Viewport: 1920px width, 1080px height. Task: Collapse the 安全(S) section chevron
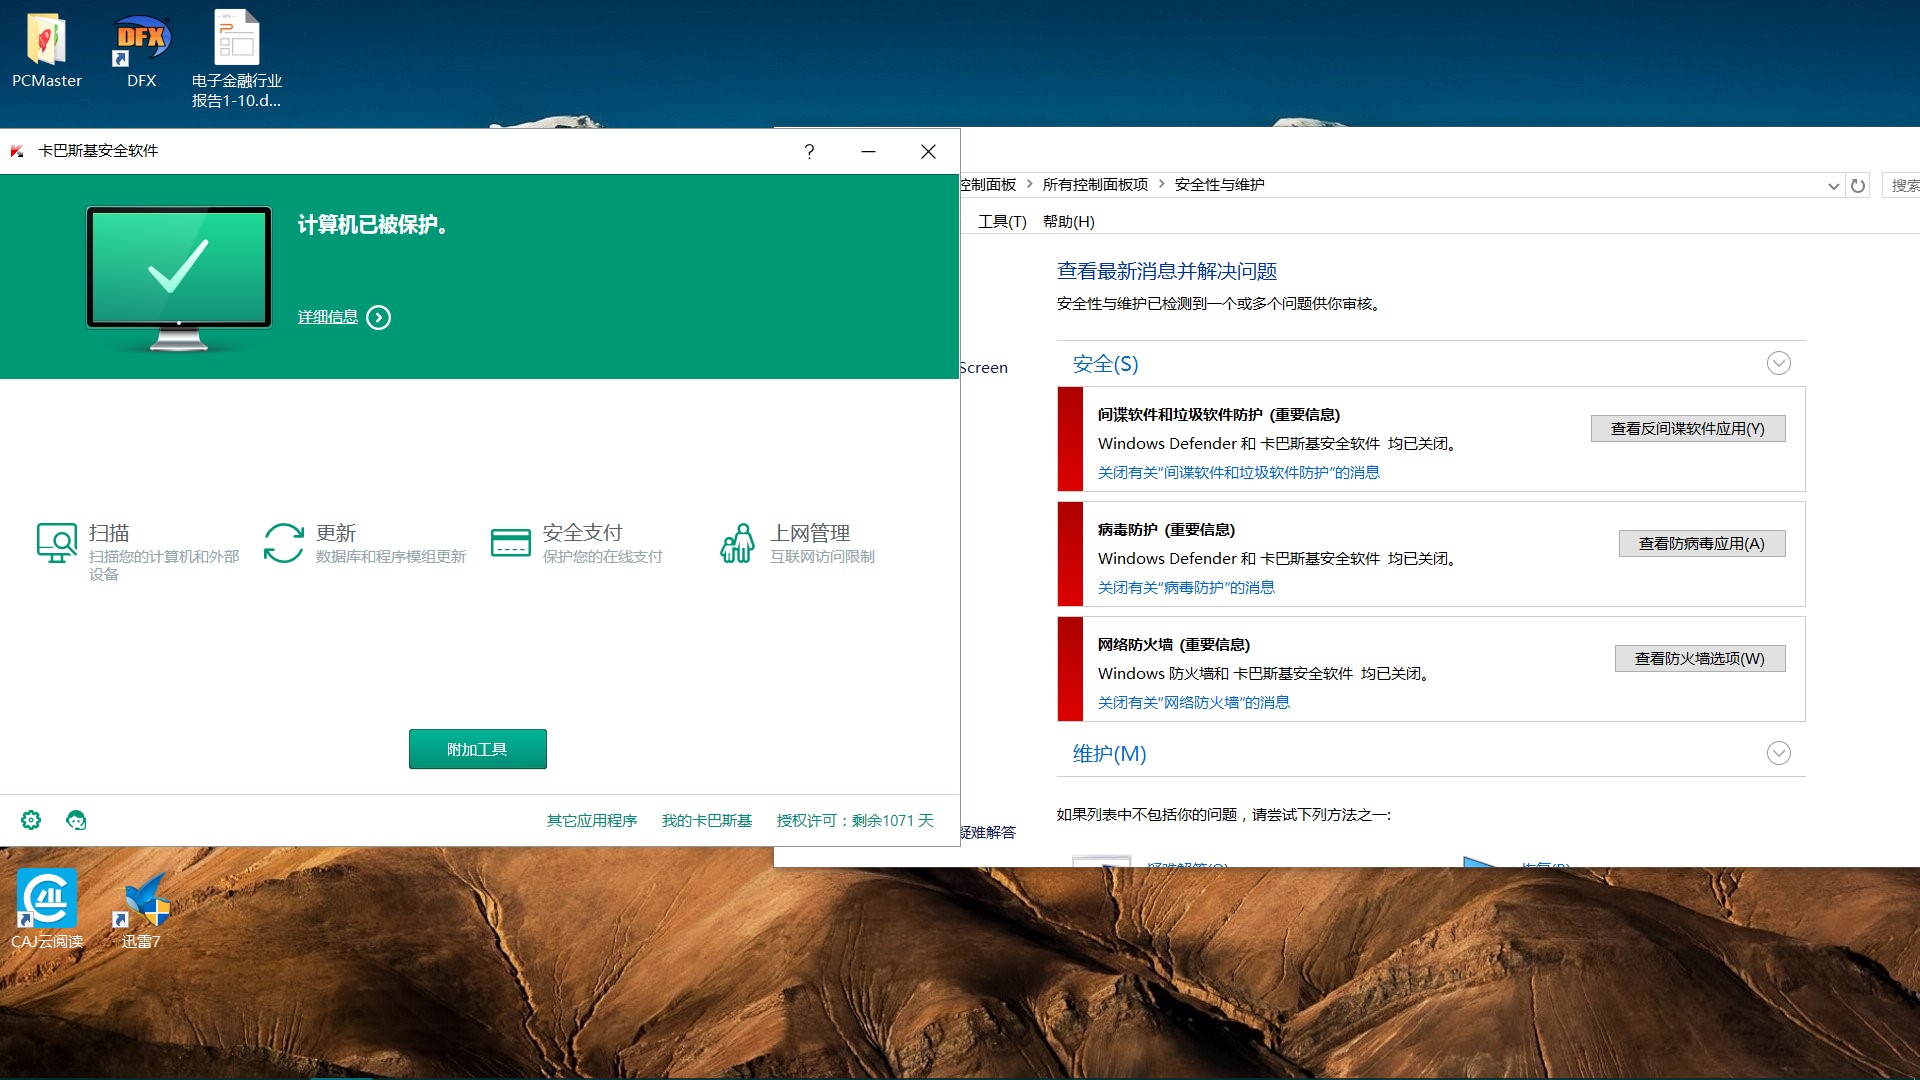tap(1778, 363)
